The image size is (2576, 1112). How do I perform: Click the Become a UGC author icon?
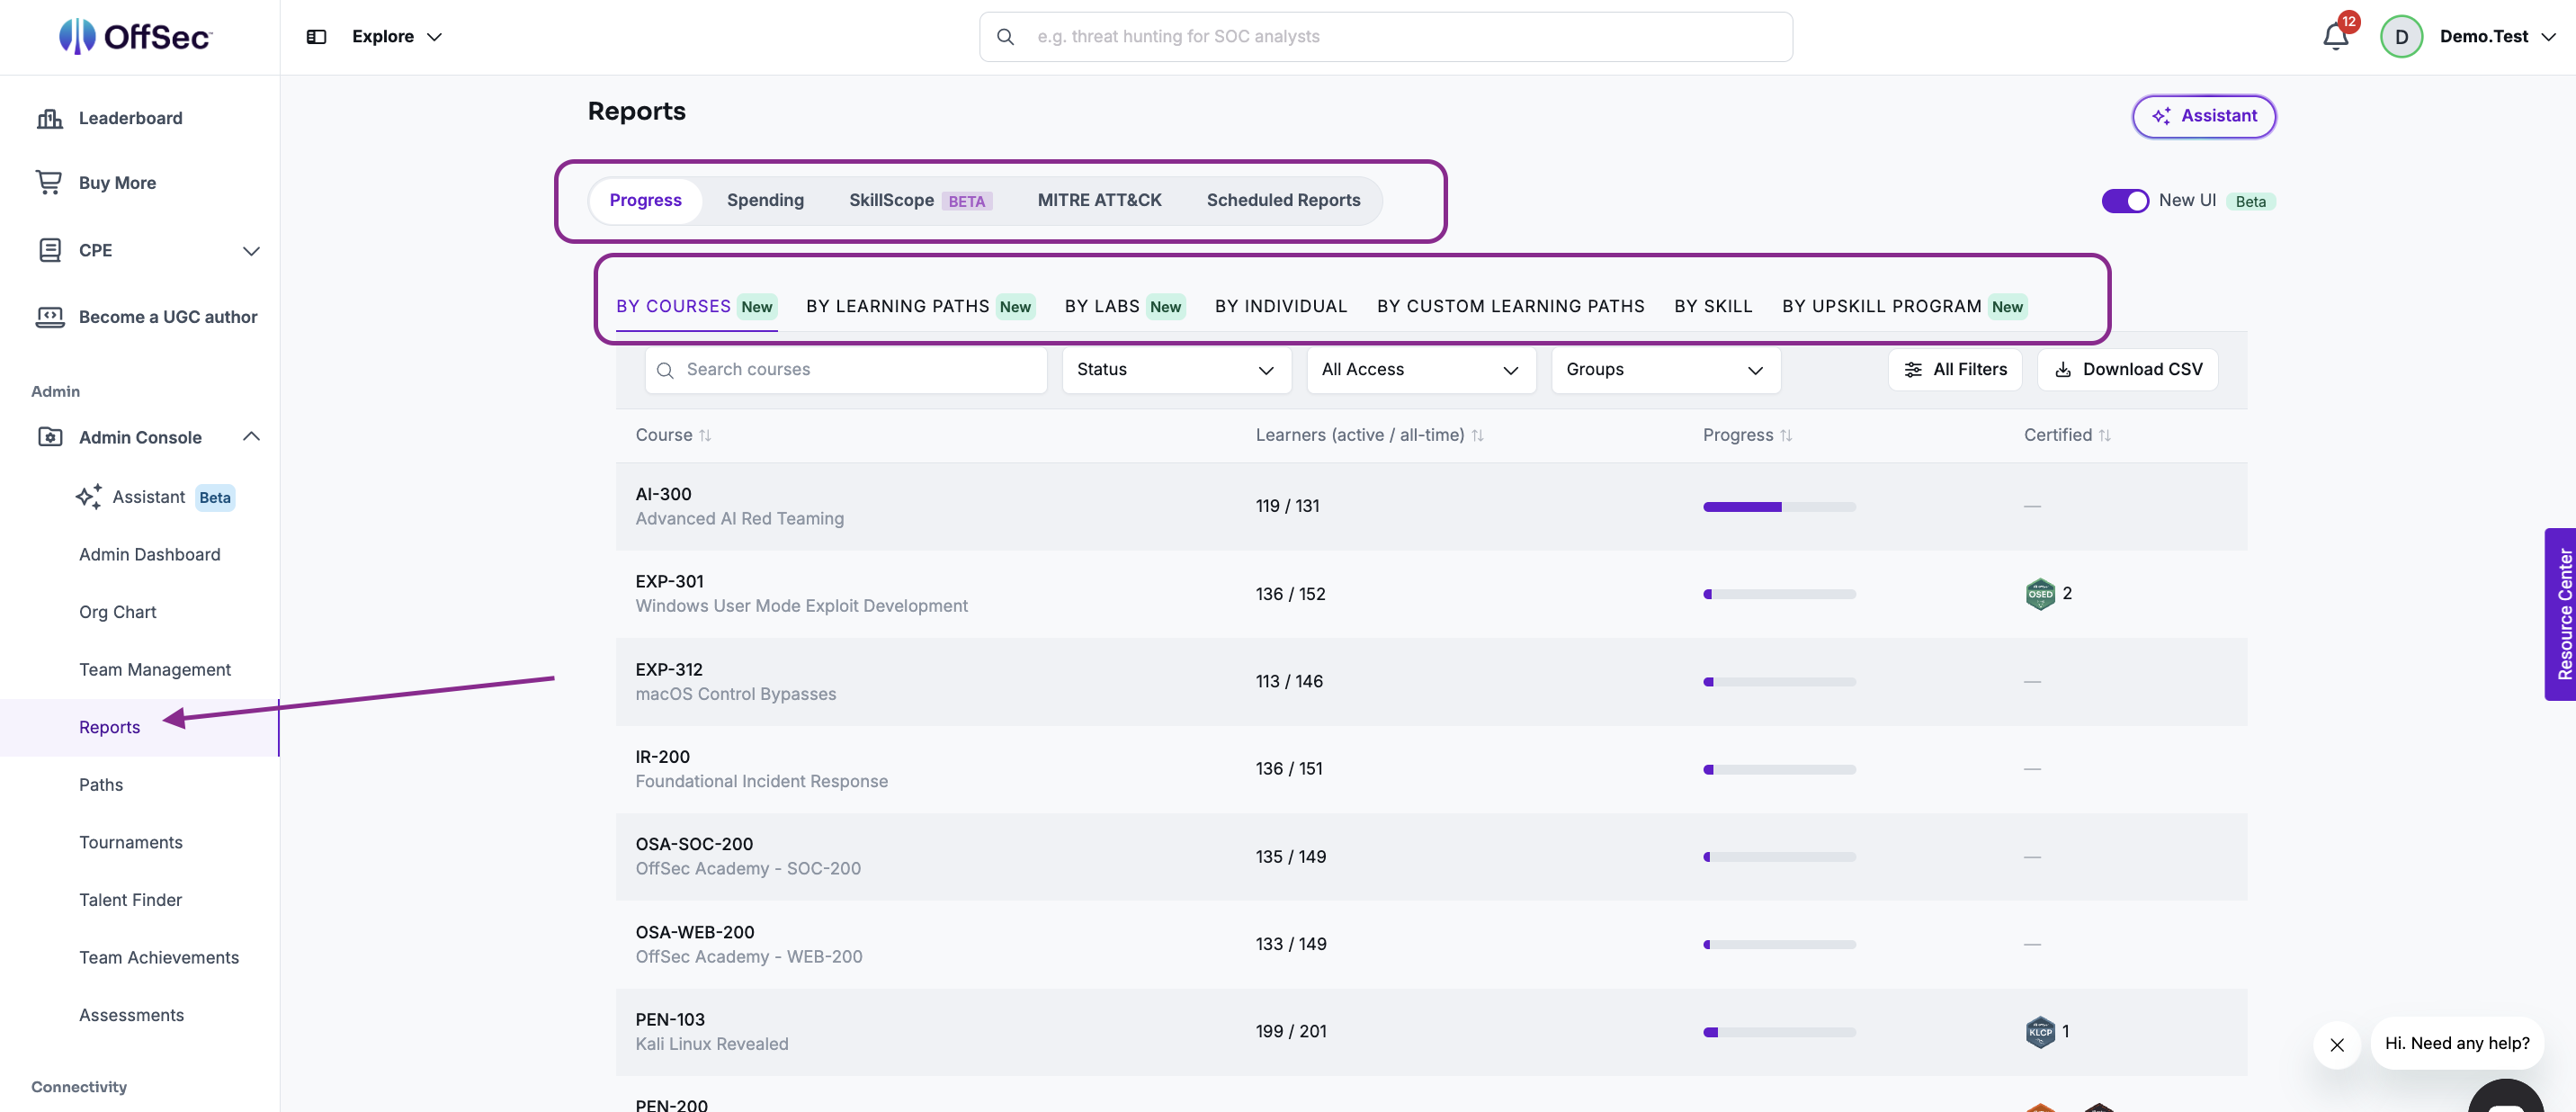[49, 317]
